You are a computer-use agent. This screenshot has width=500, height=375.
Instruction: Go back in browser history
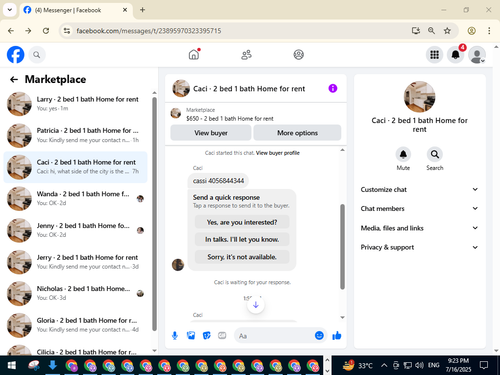click(x=11, y=31)
